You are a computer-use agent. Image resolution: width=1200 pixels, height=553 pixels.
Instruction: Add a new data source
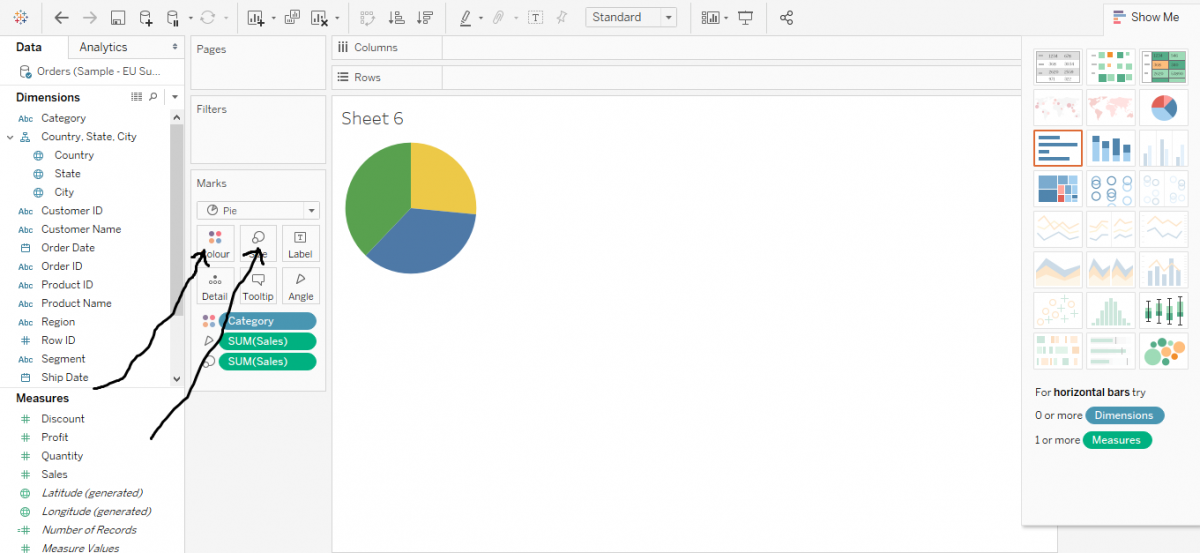[x=146, y=18]
